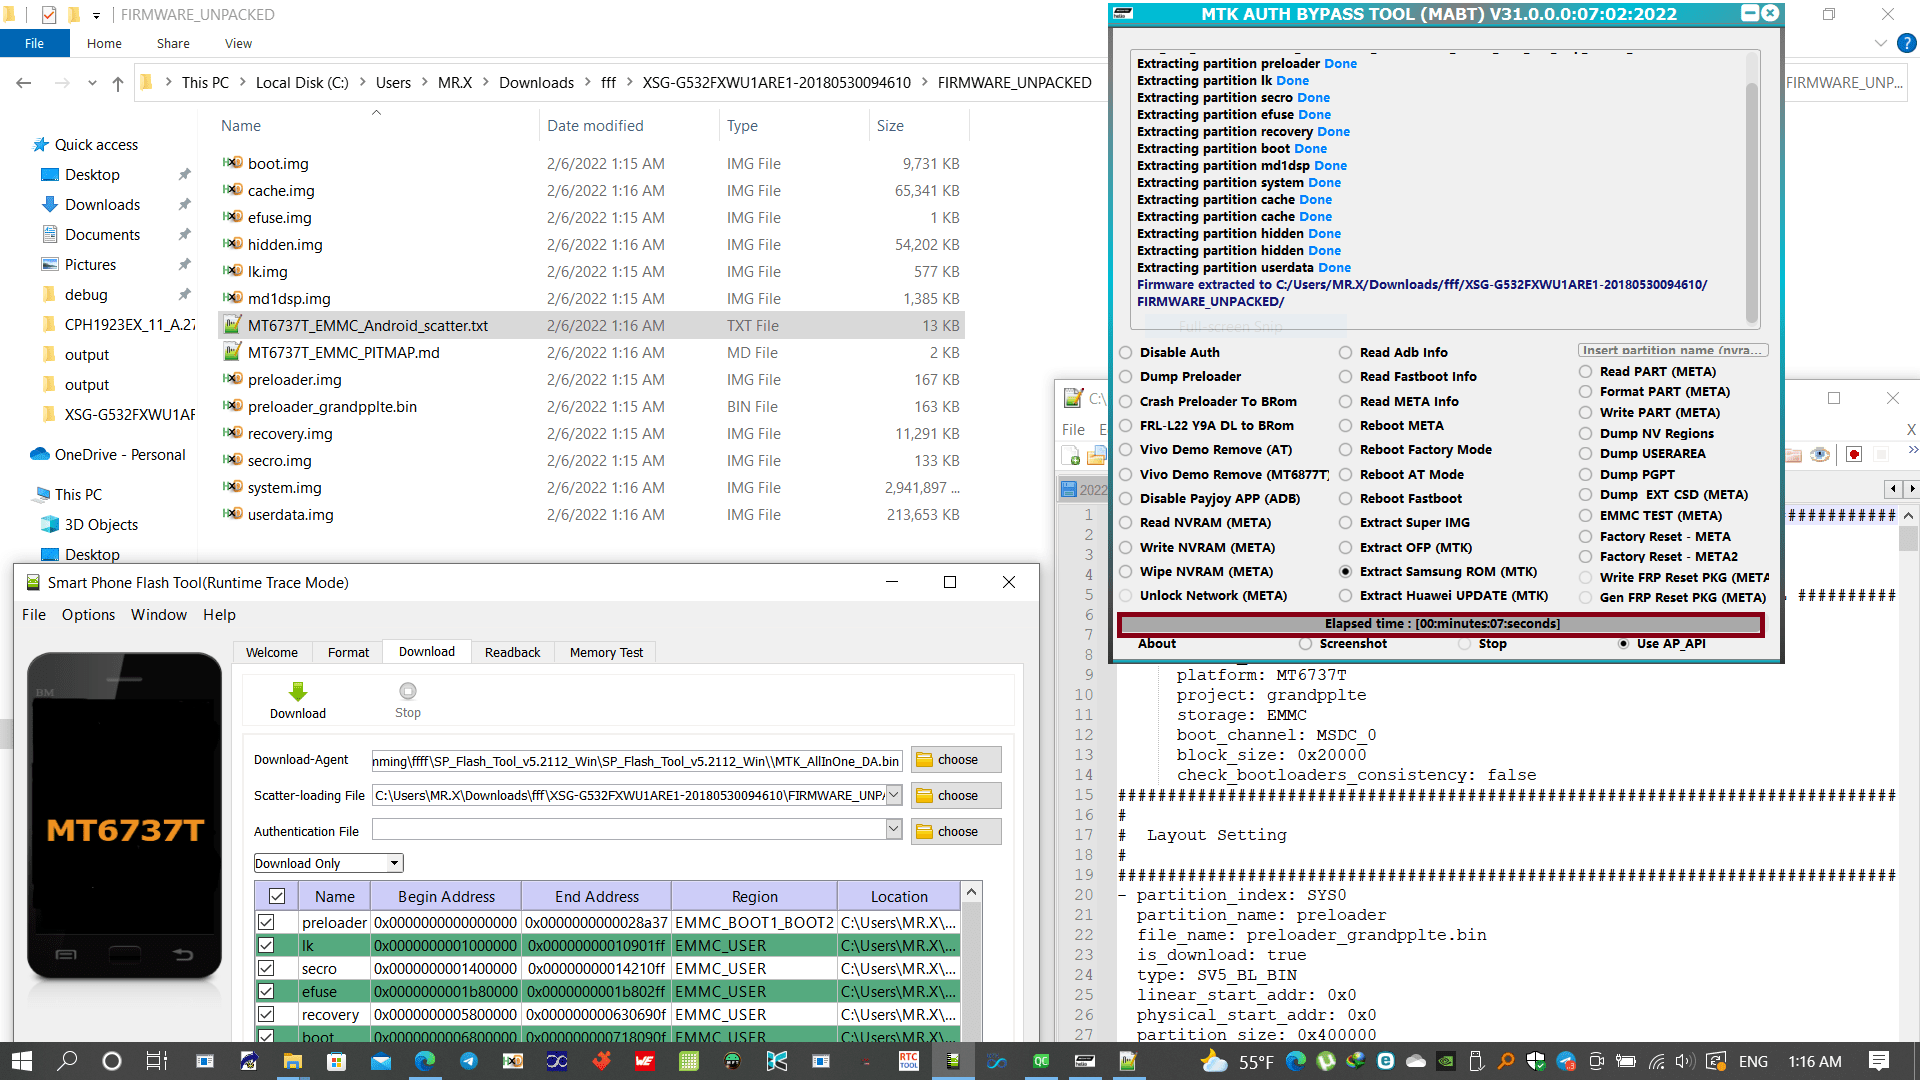Toggle the Use AP_API checkbox
The image size is (1920, 1080).
[x=1625, y=642]
